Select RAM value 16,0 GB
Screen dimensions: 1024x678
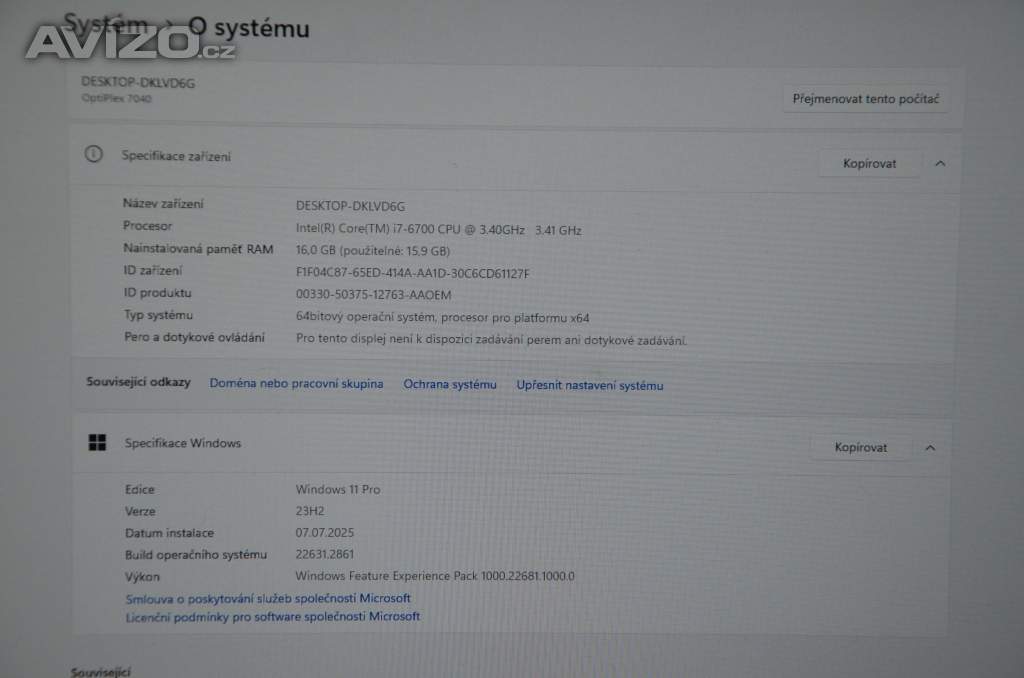click(373, 251)
